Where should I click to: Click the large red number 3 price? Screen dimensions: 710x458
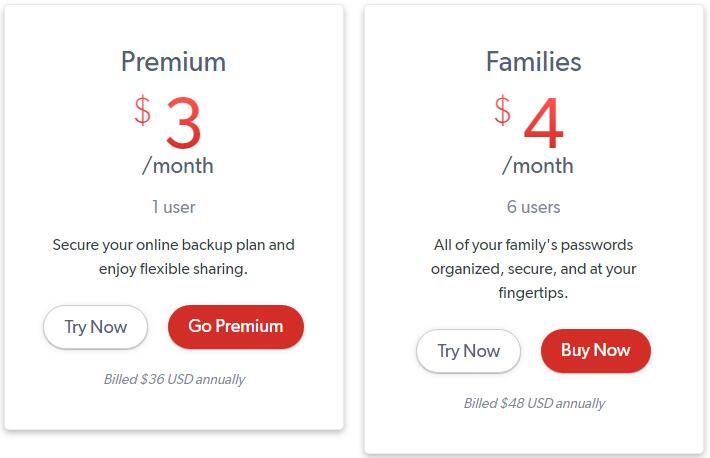tap(183, 123)
